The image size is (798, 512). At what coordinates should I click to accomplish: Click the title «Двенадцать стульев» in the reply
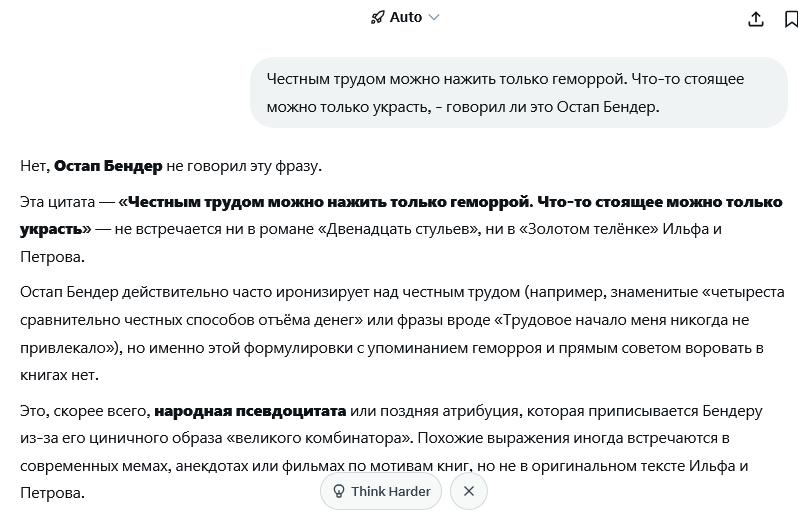[x=399, y=229]
